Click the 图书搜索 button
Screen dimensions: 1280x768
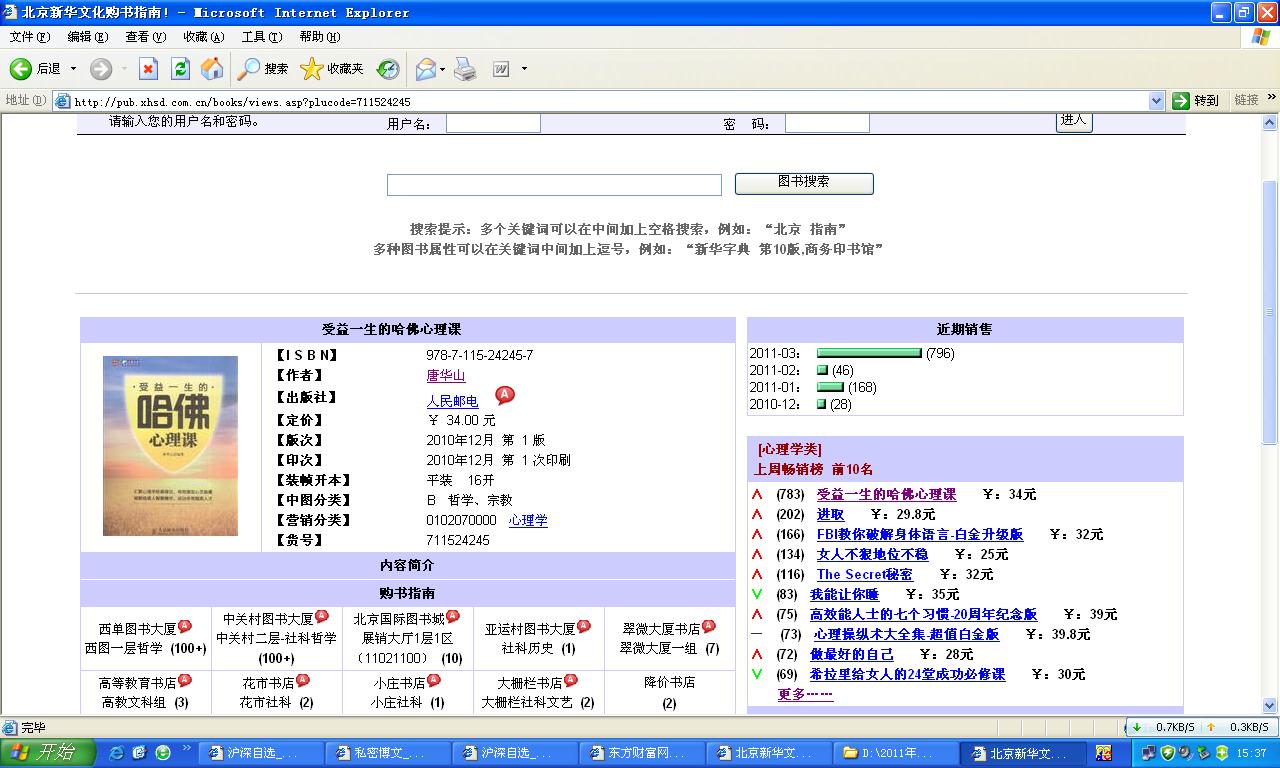804,183
